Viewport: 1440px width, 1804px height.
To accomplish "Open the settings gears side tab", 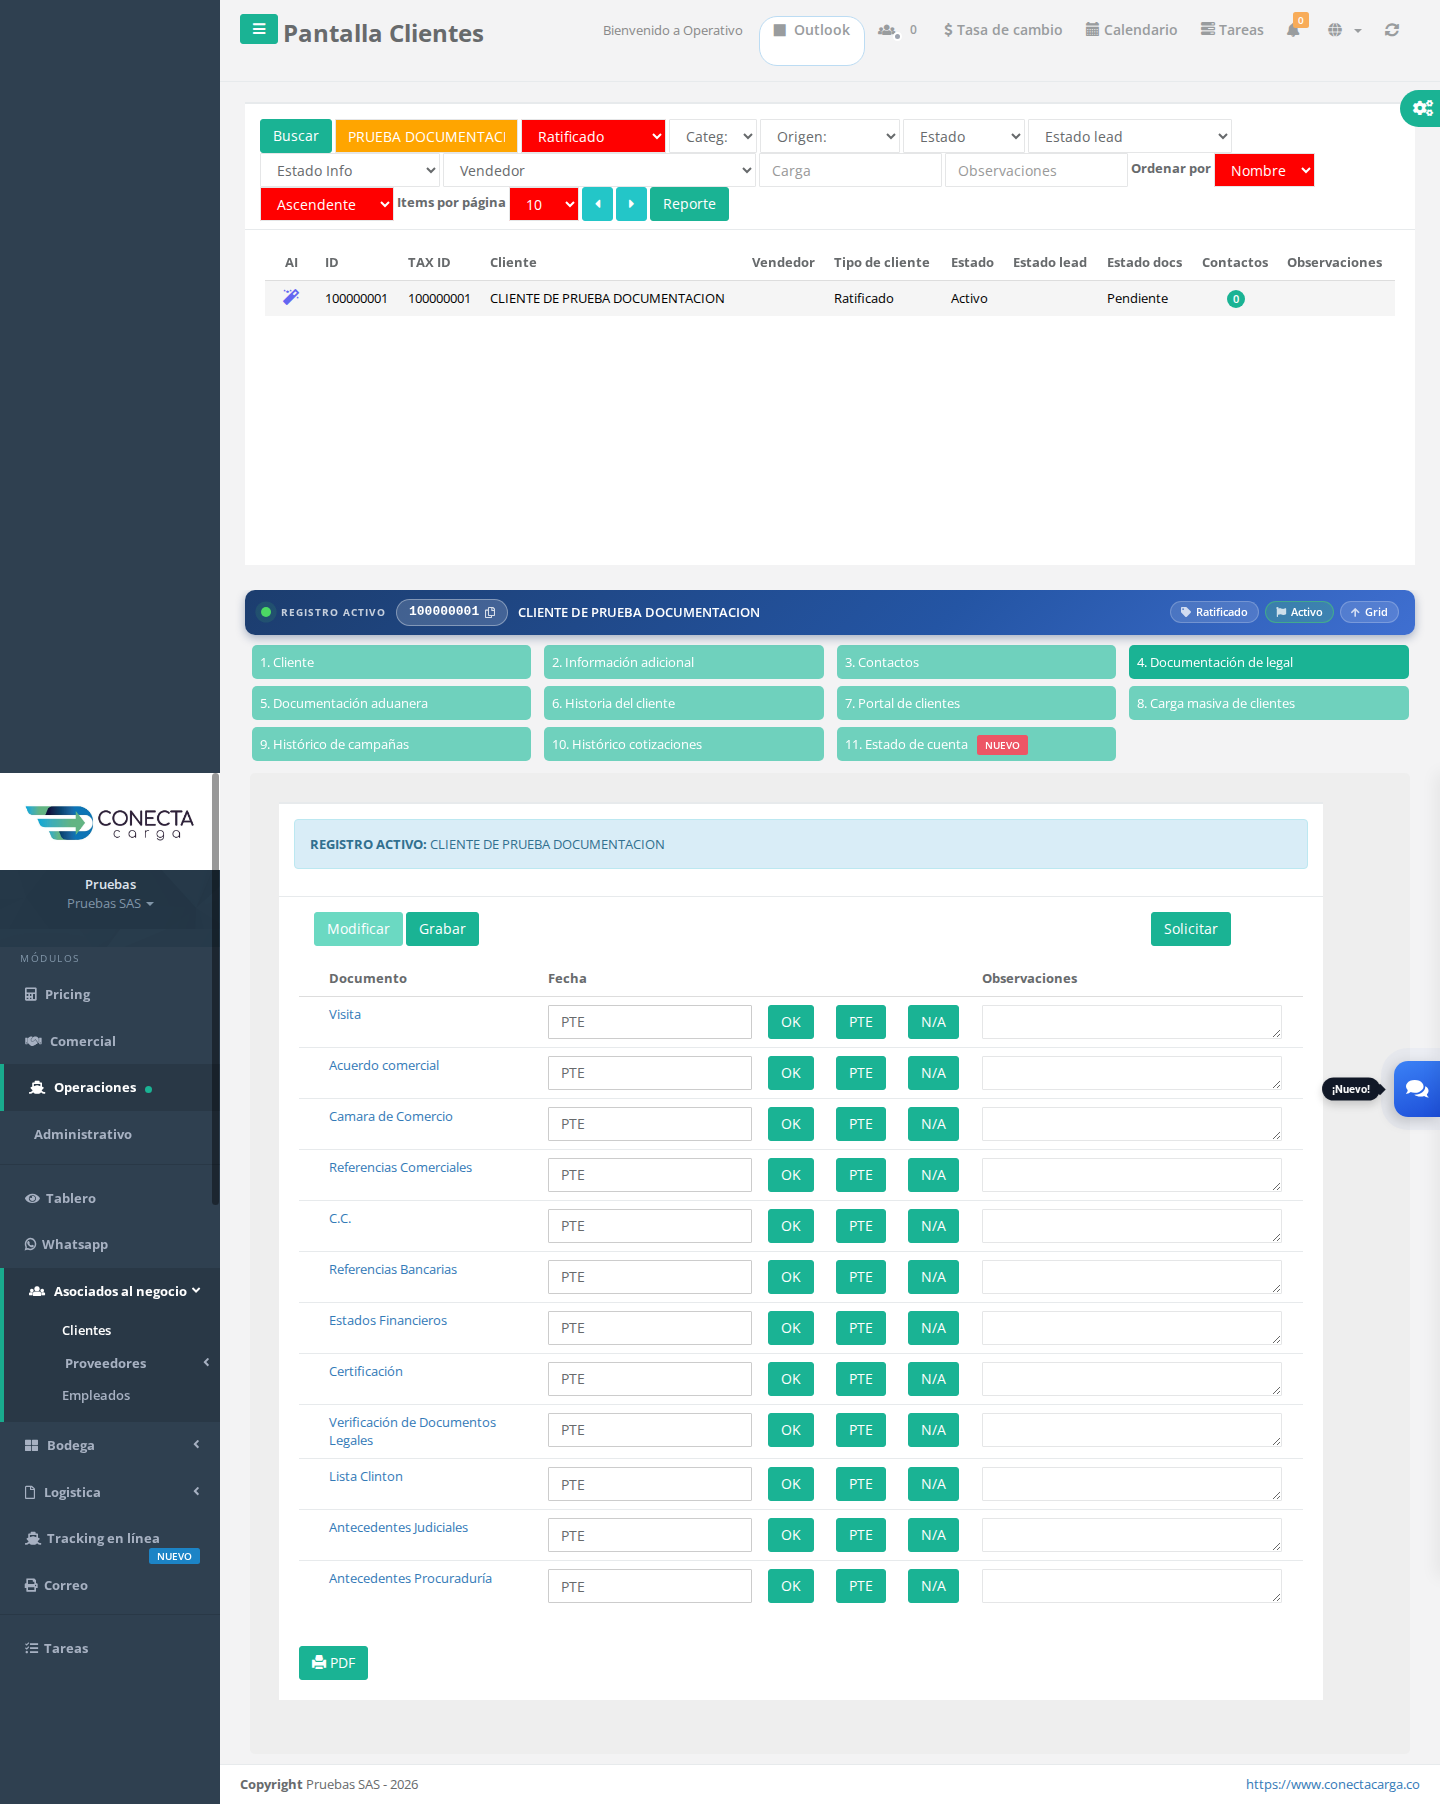I will click(1422, 107).
